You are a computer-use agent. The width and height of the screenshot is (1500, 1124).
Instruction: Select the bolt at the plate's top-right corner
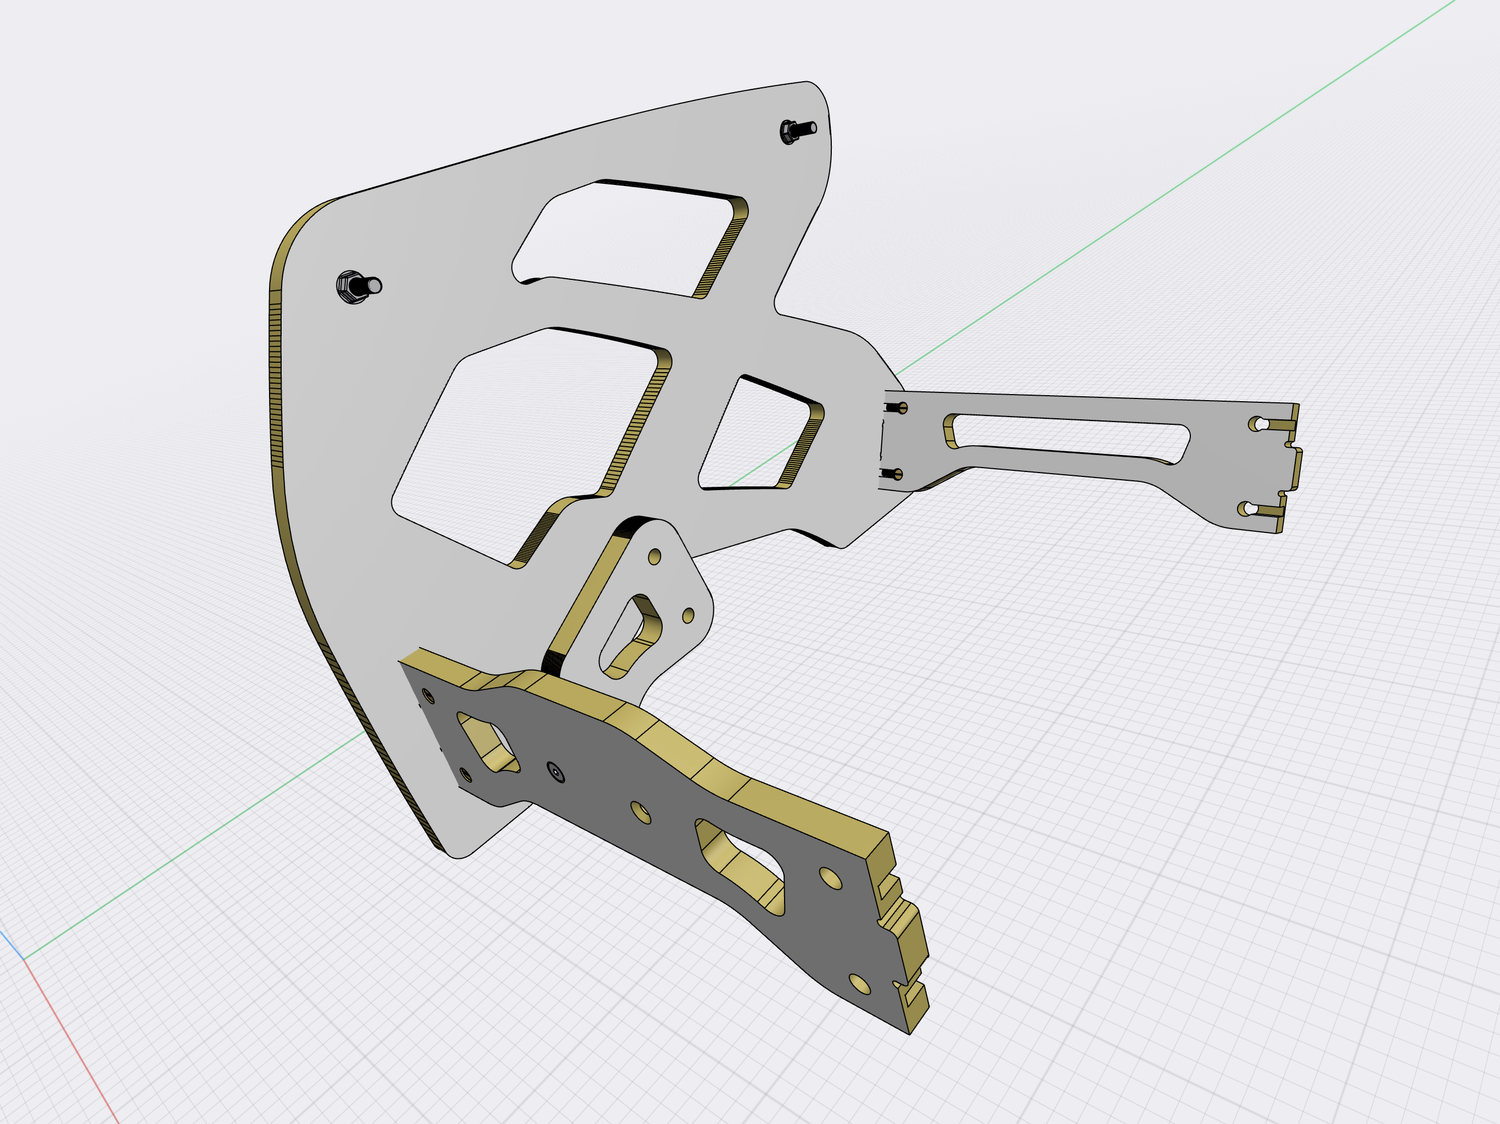(794, 130)
